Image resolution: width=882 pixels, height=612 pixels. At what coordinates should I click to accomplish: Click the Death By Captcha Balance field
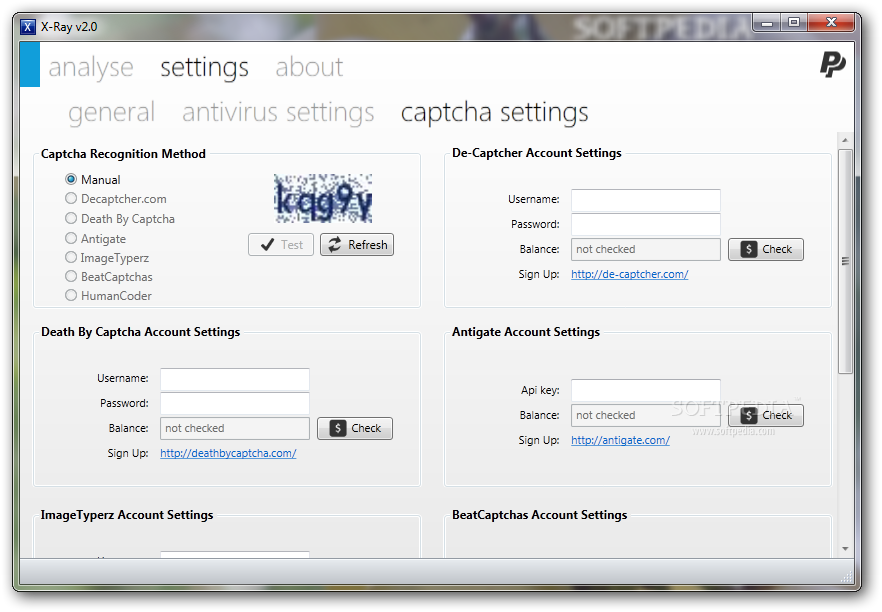click(x=235, y=428)
